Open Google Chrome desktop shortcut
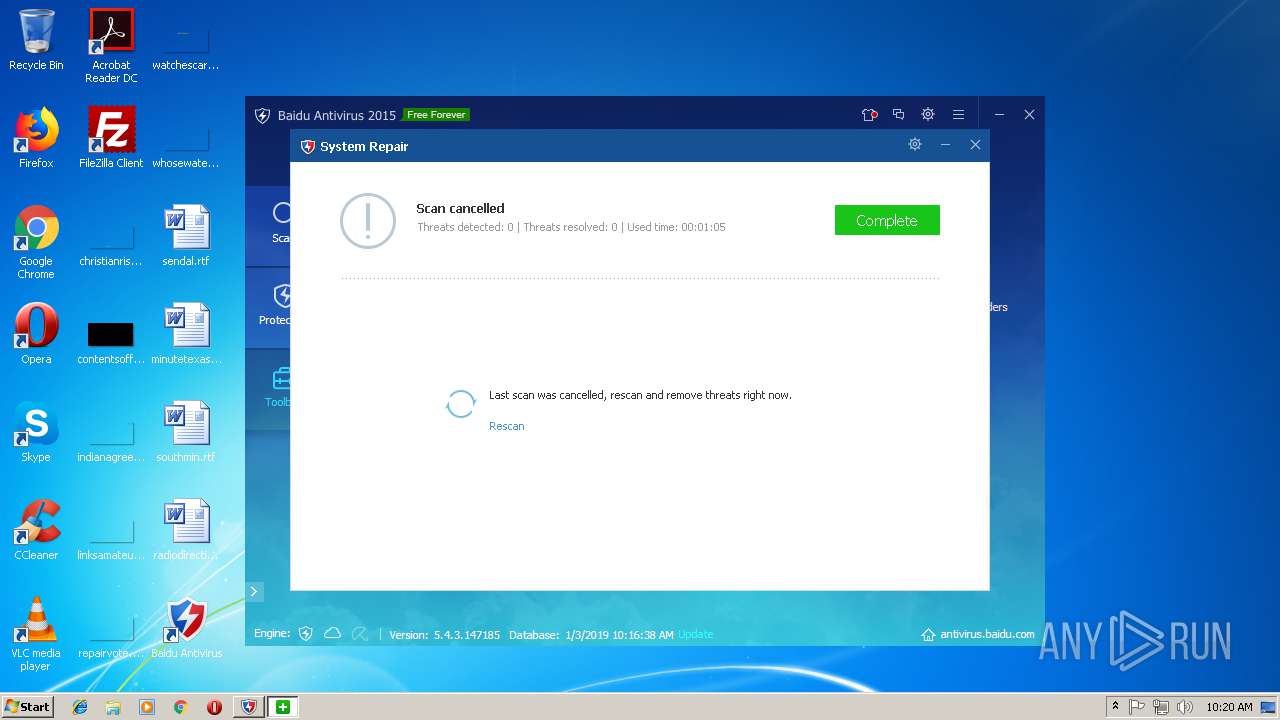Viewport: 1280px width, 720px height. (36, 242)
